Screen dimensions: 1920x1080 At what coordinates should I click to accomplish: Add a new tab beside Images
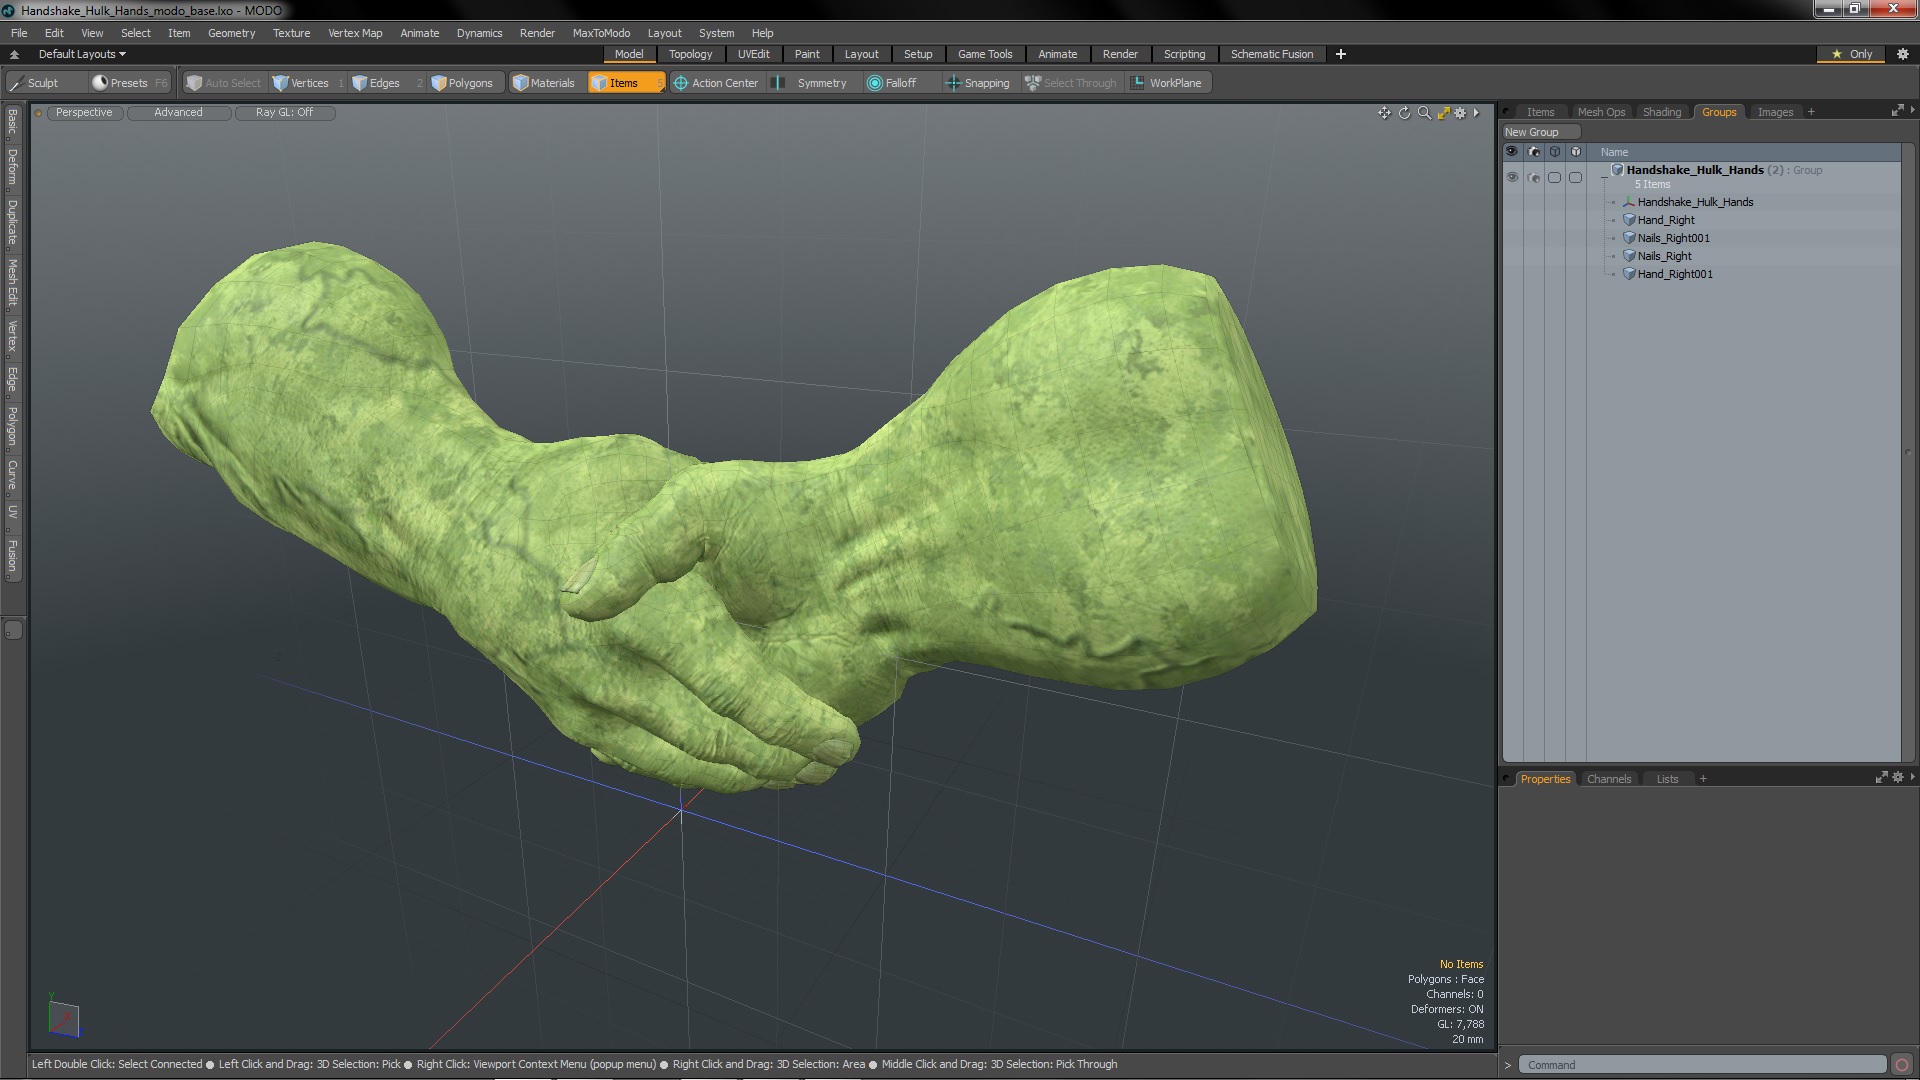coord(1811,112)
